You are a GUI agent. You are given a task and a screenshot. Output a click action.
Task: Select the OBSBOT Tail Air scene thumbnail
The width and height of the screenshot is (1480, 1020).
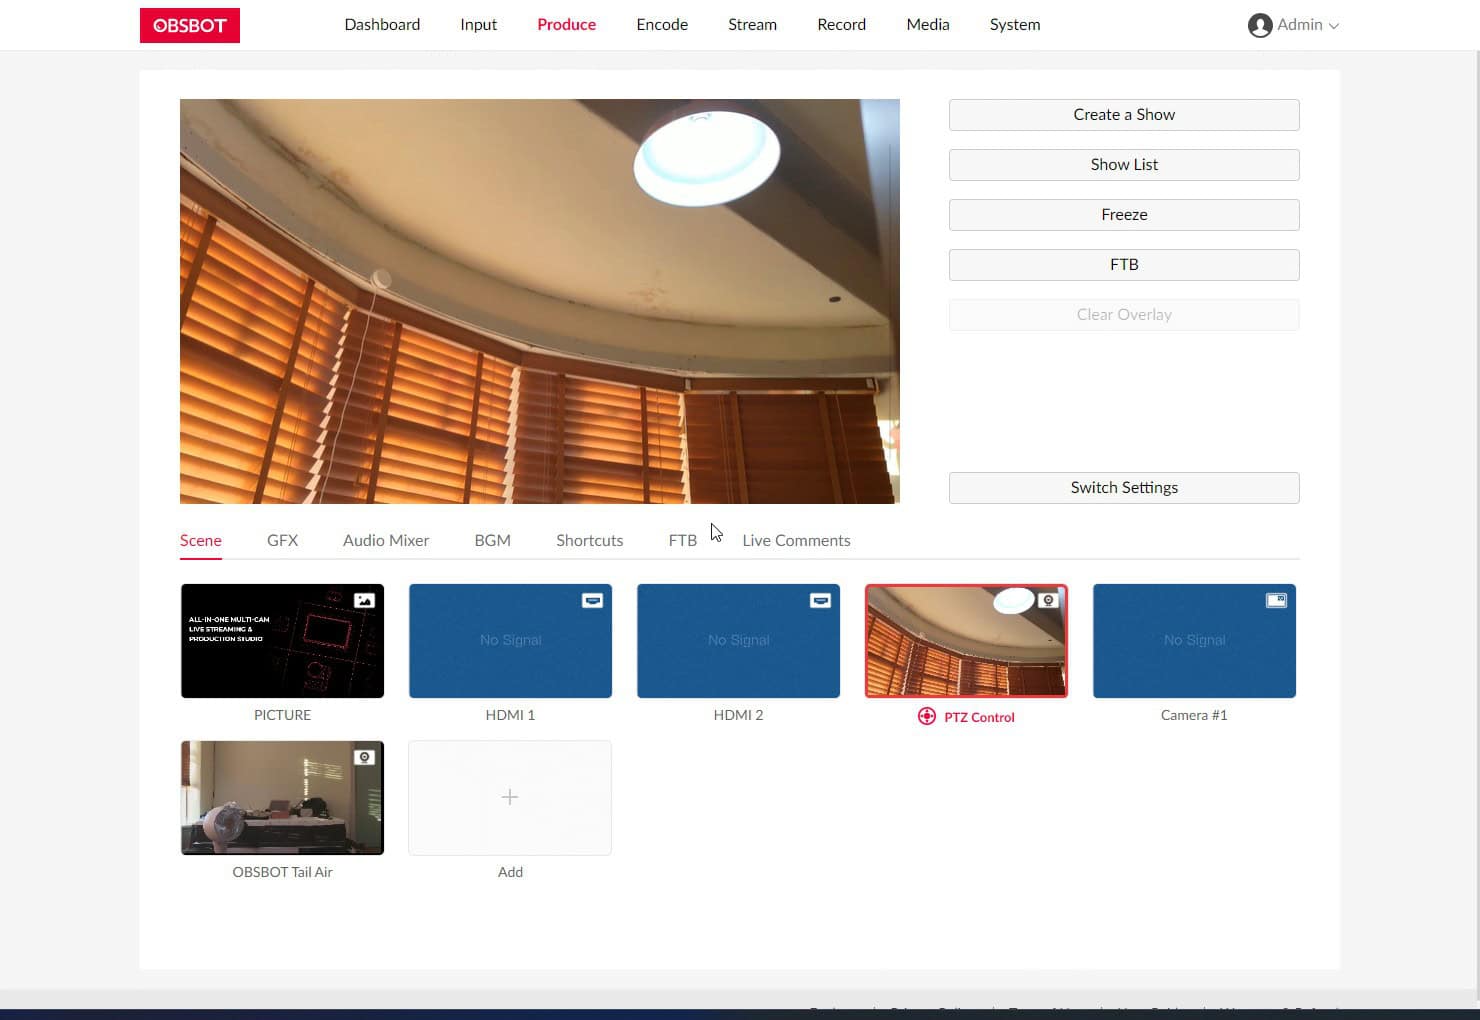pyautogui.click(x=282, y=798)
